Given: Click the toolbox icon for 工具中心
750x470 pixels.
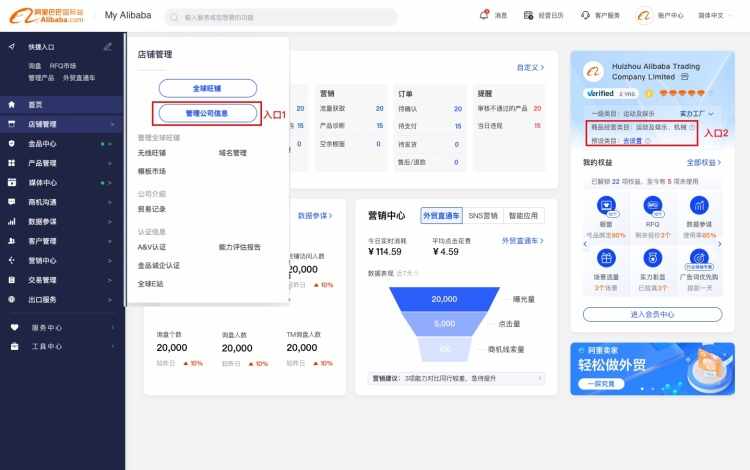Looking at the screenshot, I should (x=15, y=346).
